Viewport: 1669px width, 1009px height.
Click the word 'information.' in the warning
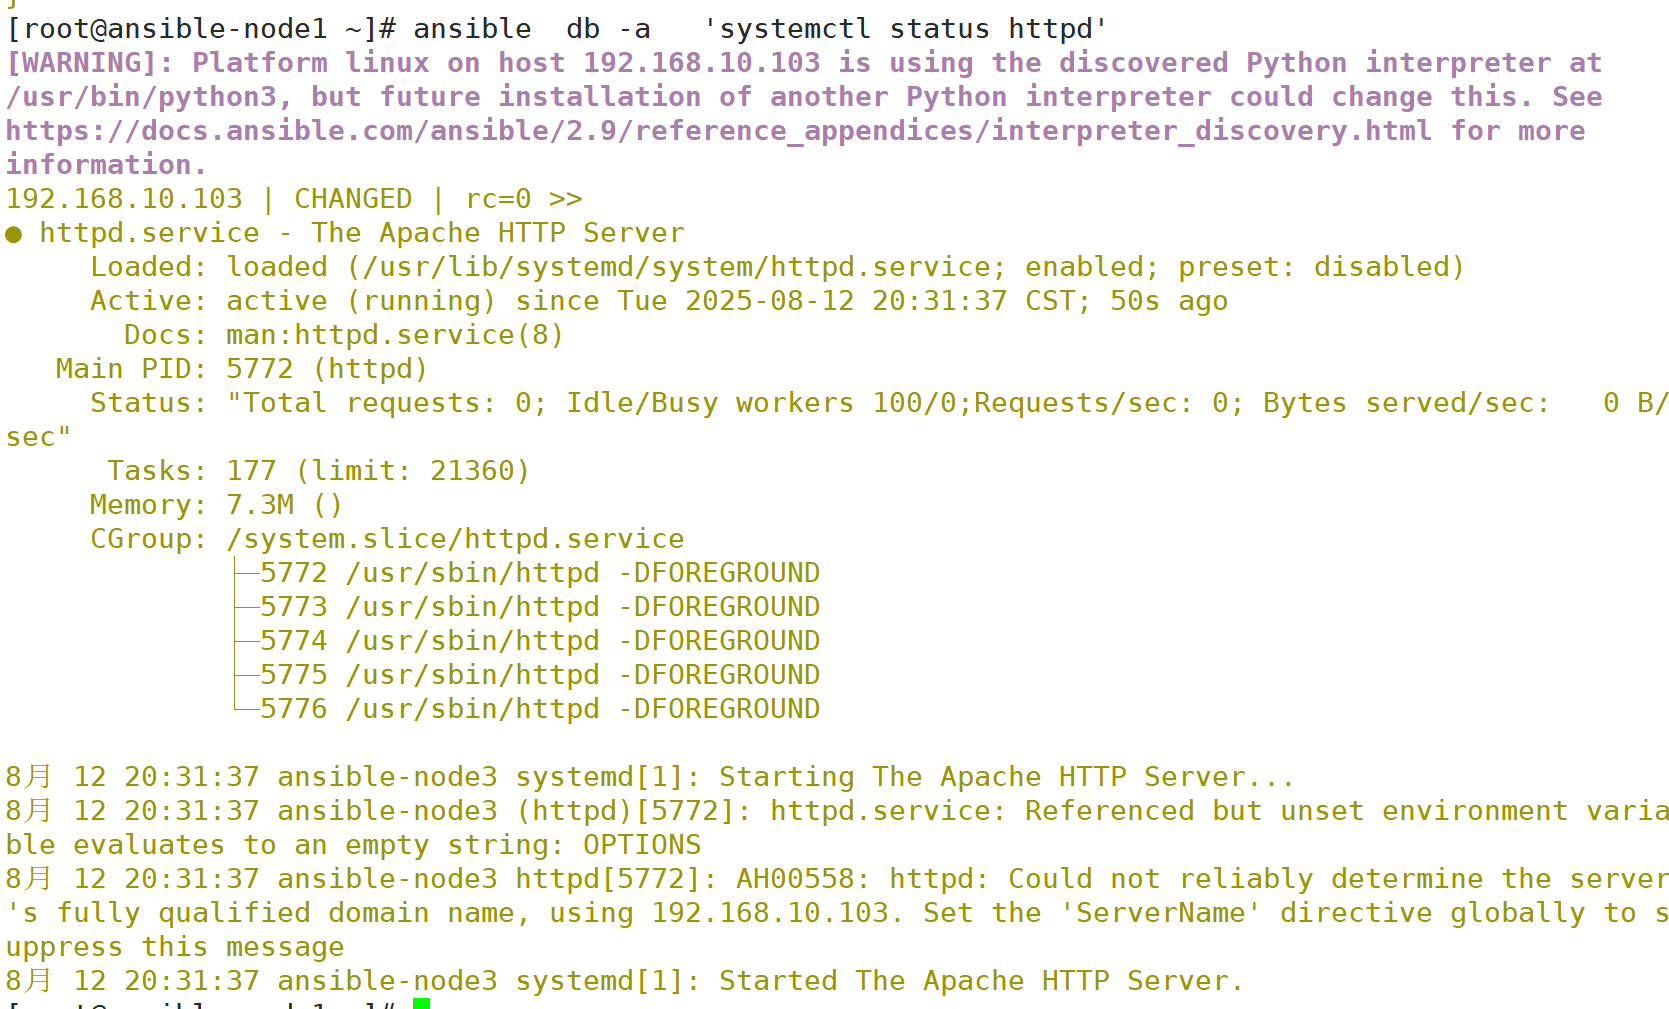[106, 165]
